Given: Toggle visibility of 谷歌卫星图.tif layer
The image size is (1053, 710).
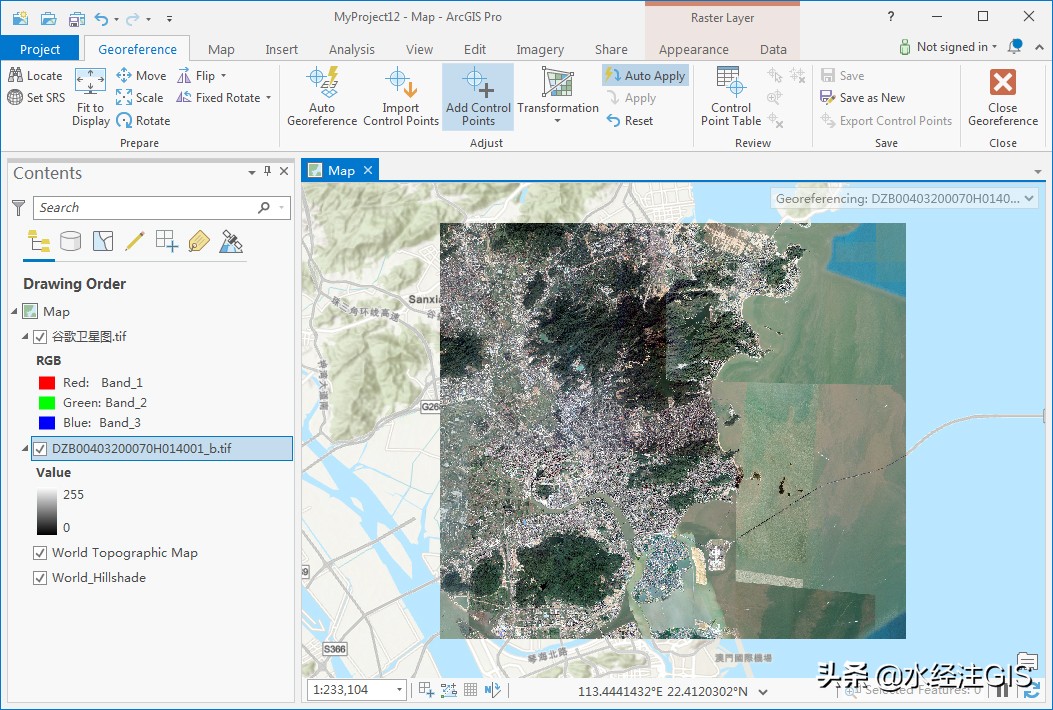Looking at the screenshot, I should [40, 337].
